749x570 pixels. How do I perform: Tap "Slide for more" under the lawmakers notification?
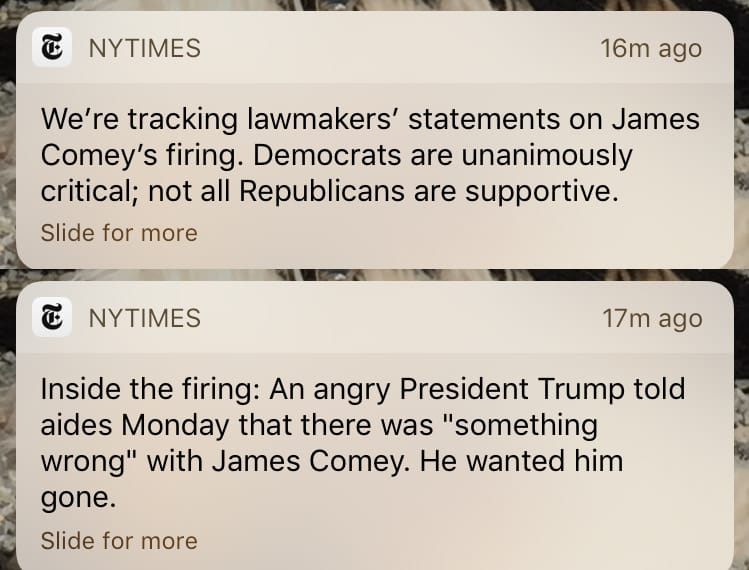[x=119, y=233]
